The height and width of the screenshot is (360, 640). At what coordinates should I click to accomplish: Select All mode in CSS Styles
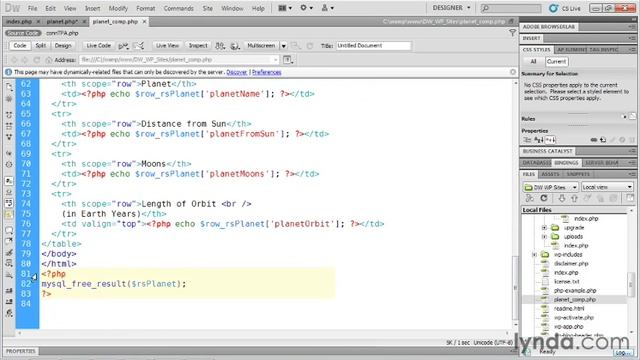click(533, 62)
